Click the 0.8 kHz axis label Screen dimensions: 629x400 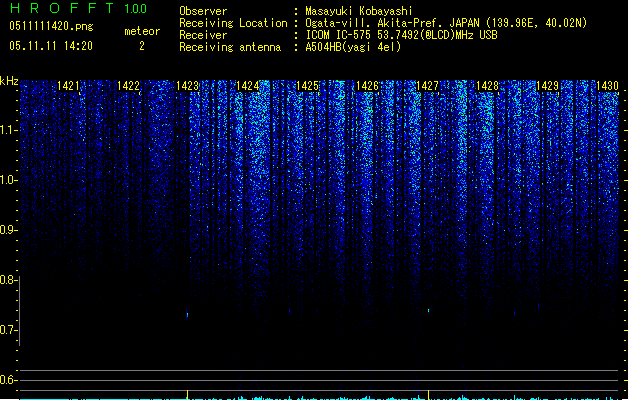8,280
